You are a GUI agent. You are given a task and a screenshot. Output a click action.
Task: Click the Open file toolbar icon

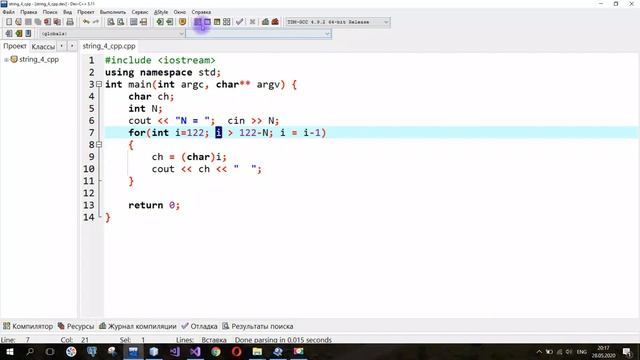pos(18,22)
